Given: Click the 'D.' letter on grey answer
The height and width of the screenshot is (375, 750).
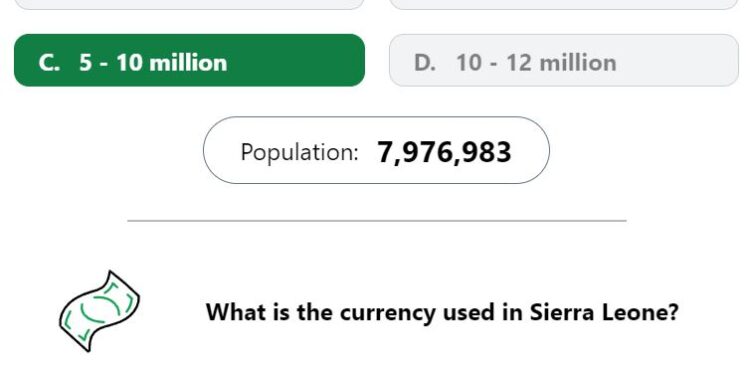Looking at the screenshot, I should pyautogui.click(x=425, y=63).
